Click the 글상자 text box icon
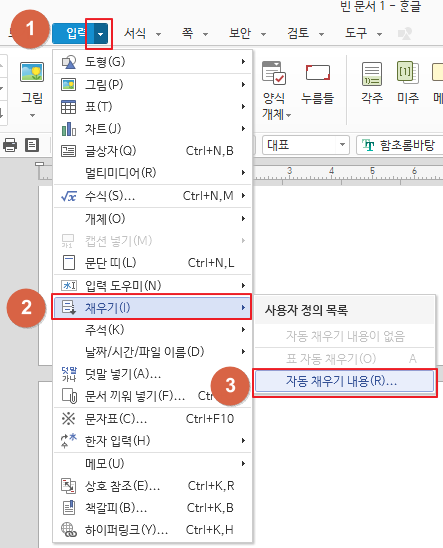Viewport: 443px width, 548px height. click(x=68, y=151)
